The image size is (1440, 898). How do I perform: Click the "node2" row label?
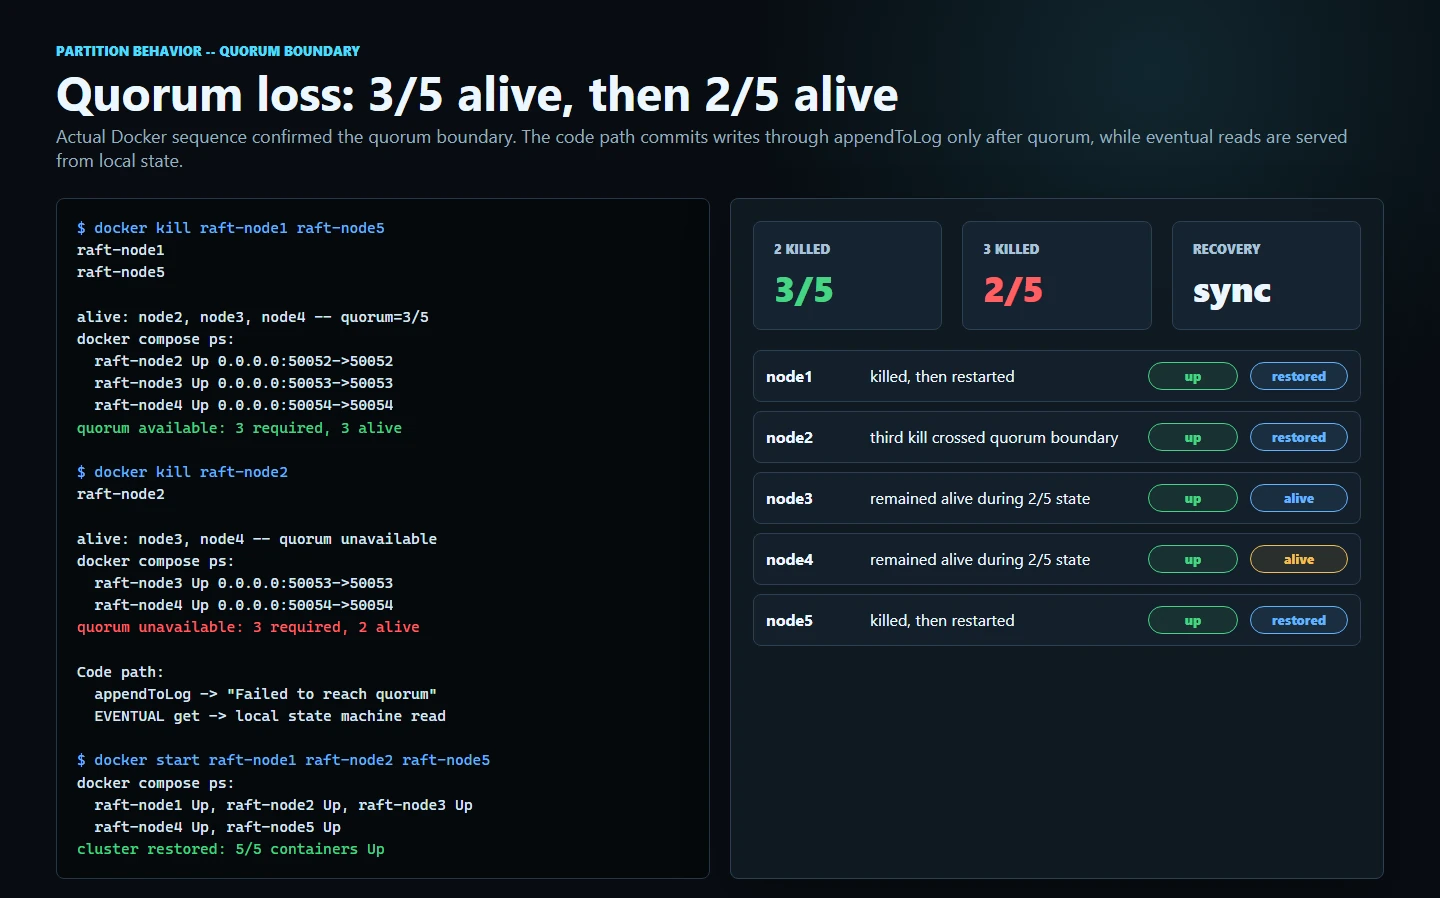[789, 438]
